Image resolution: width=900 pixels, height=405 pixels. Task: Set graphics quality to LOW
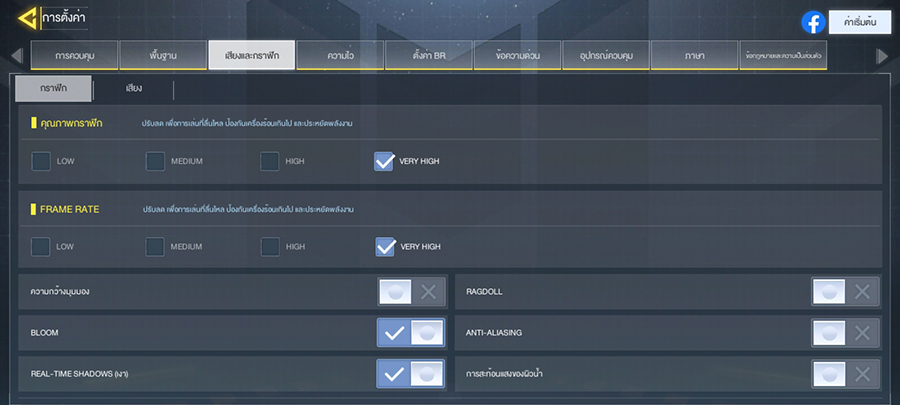pyautogui.click(x=41, y=161)
